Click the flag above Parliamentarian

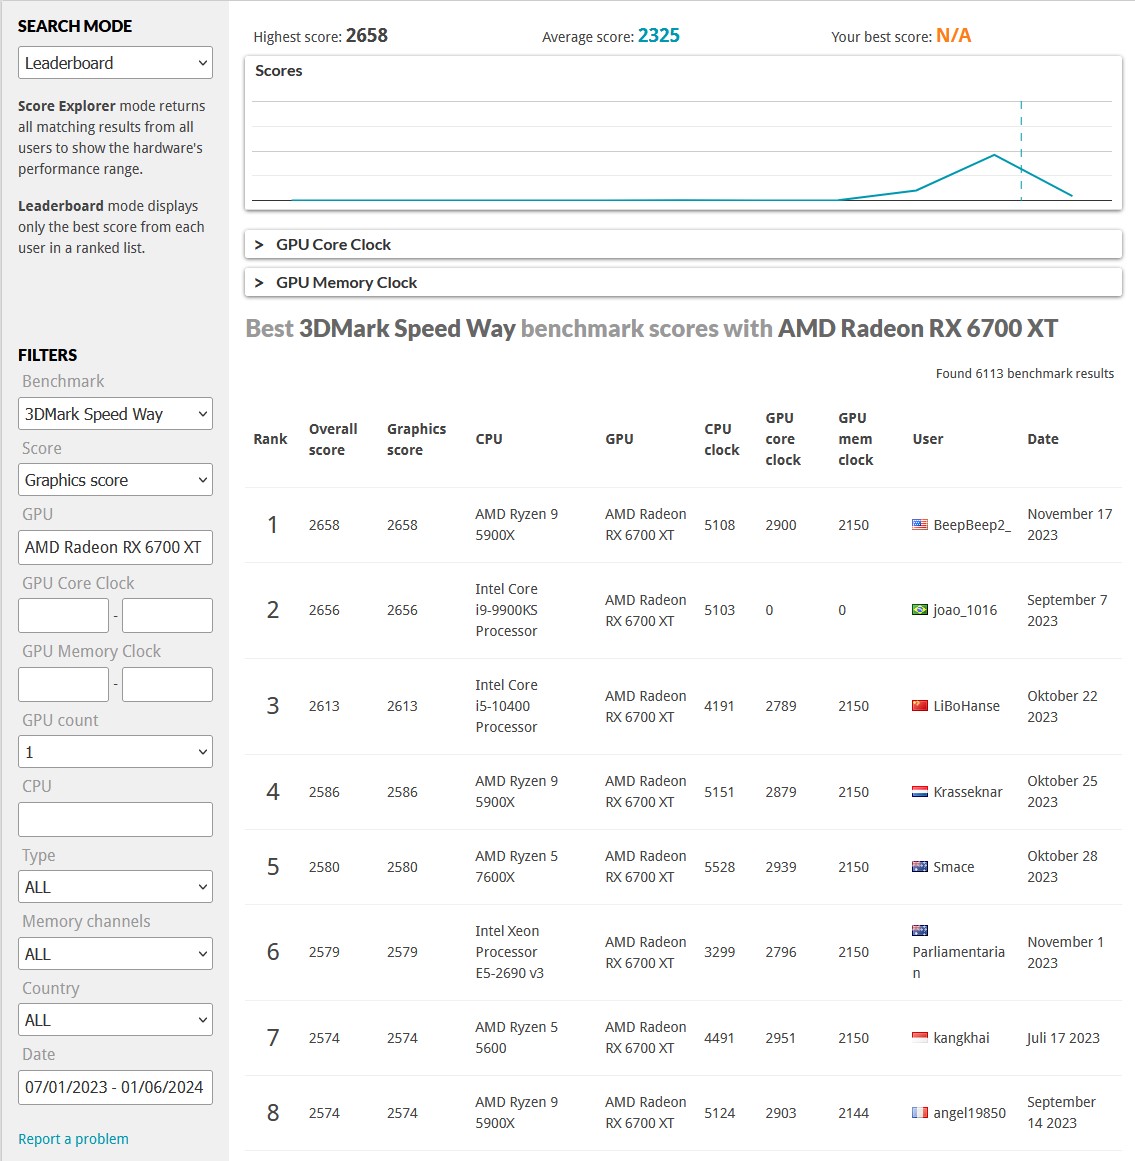920,931
